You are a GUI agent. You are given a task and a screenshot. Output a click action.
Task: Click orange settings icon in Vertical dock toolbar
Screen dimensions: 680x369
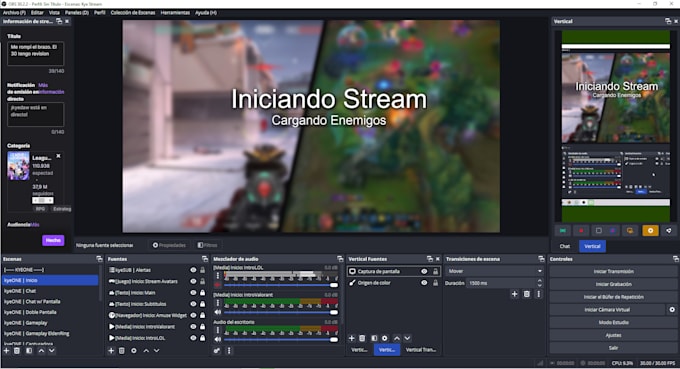(651, 231)
